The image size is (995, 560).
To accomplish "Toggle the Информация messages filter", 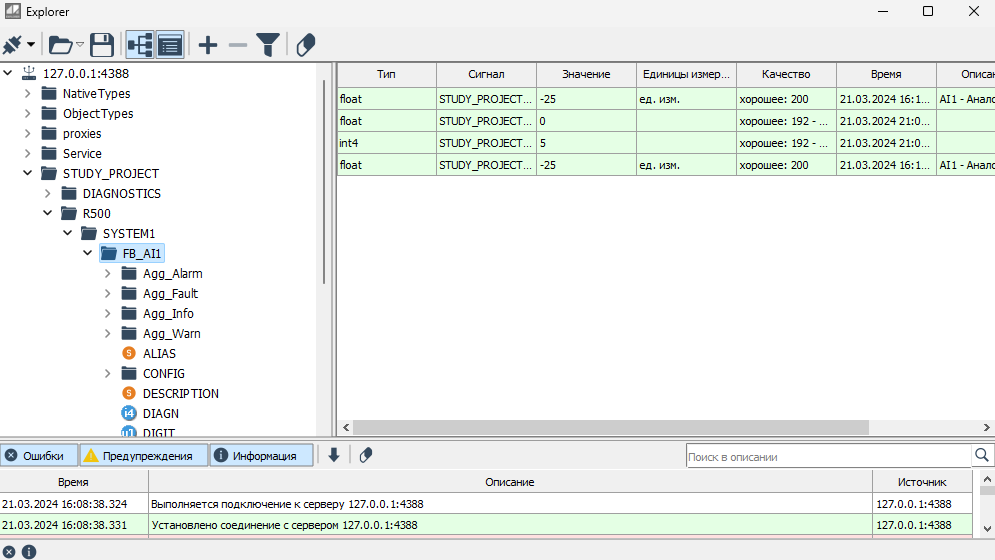I will [261, 456].
